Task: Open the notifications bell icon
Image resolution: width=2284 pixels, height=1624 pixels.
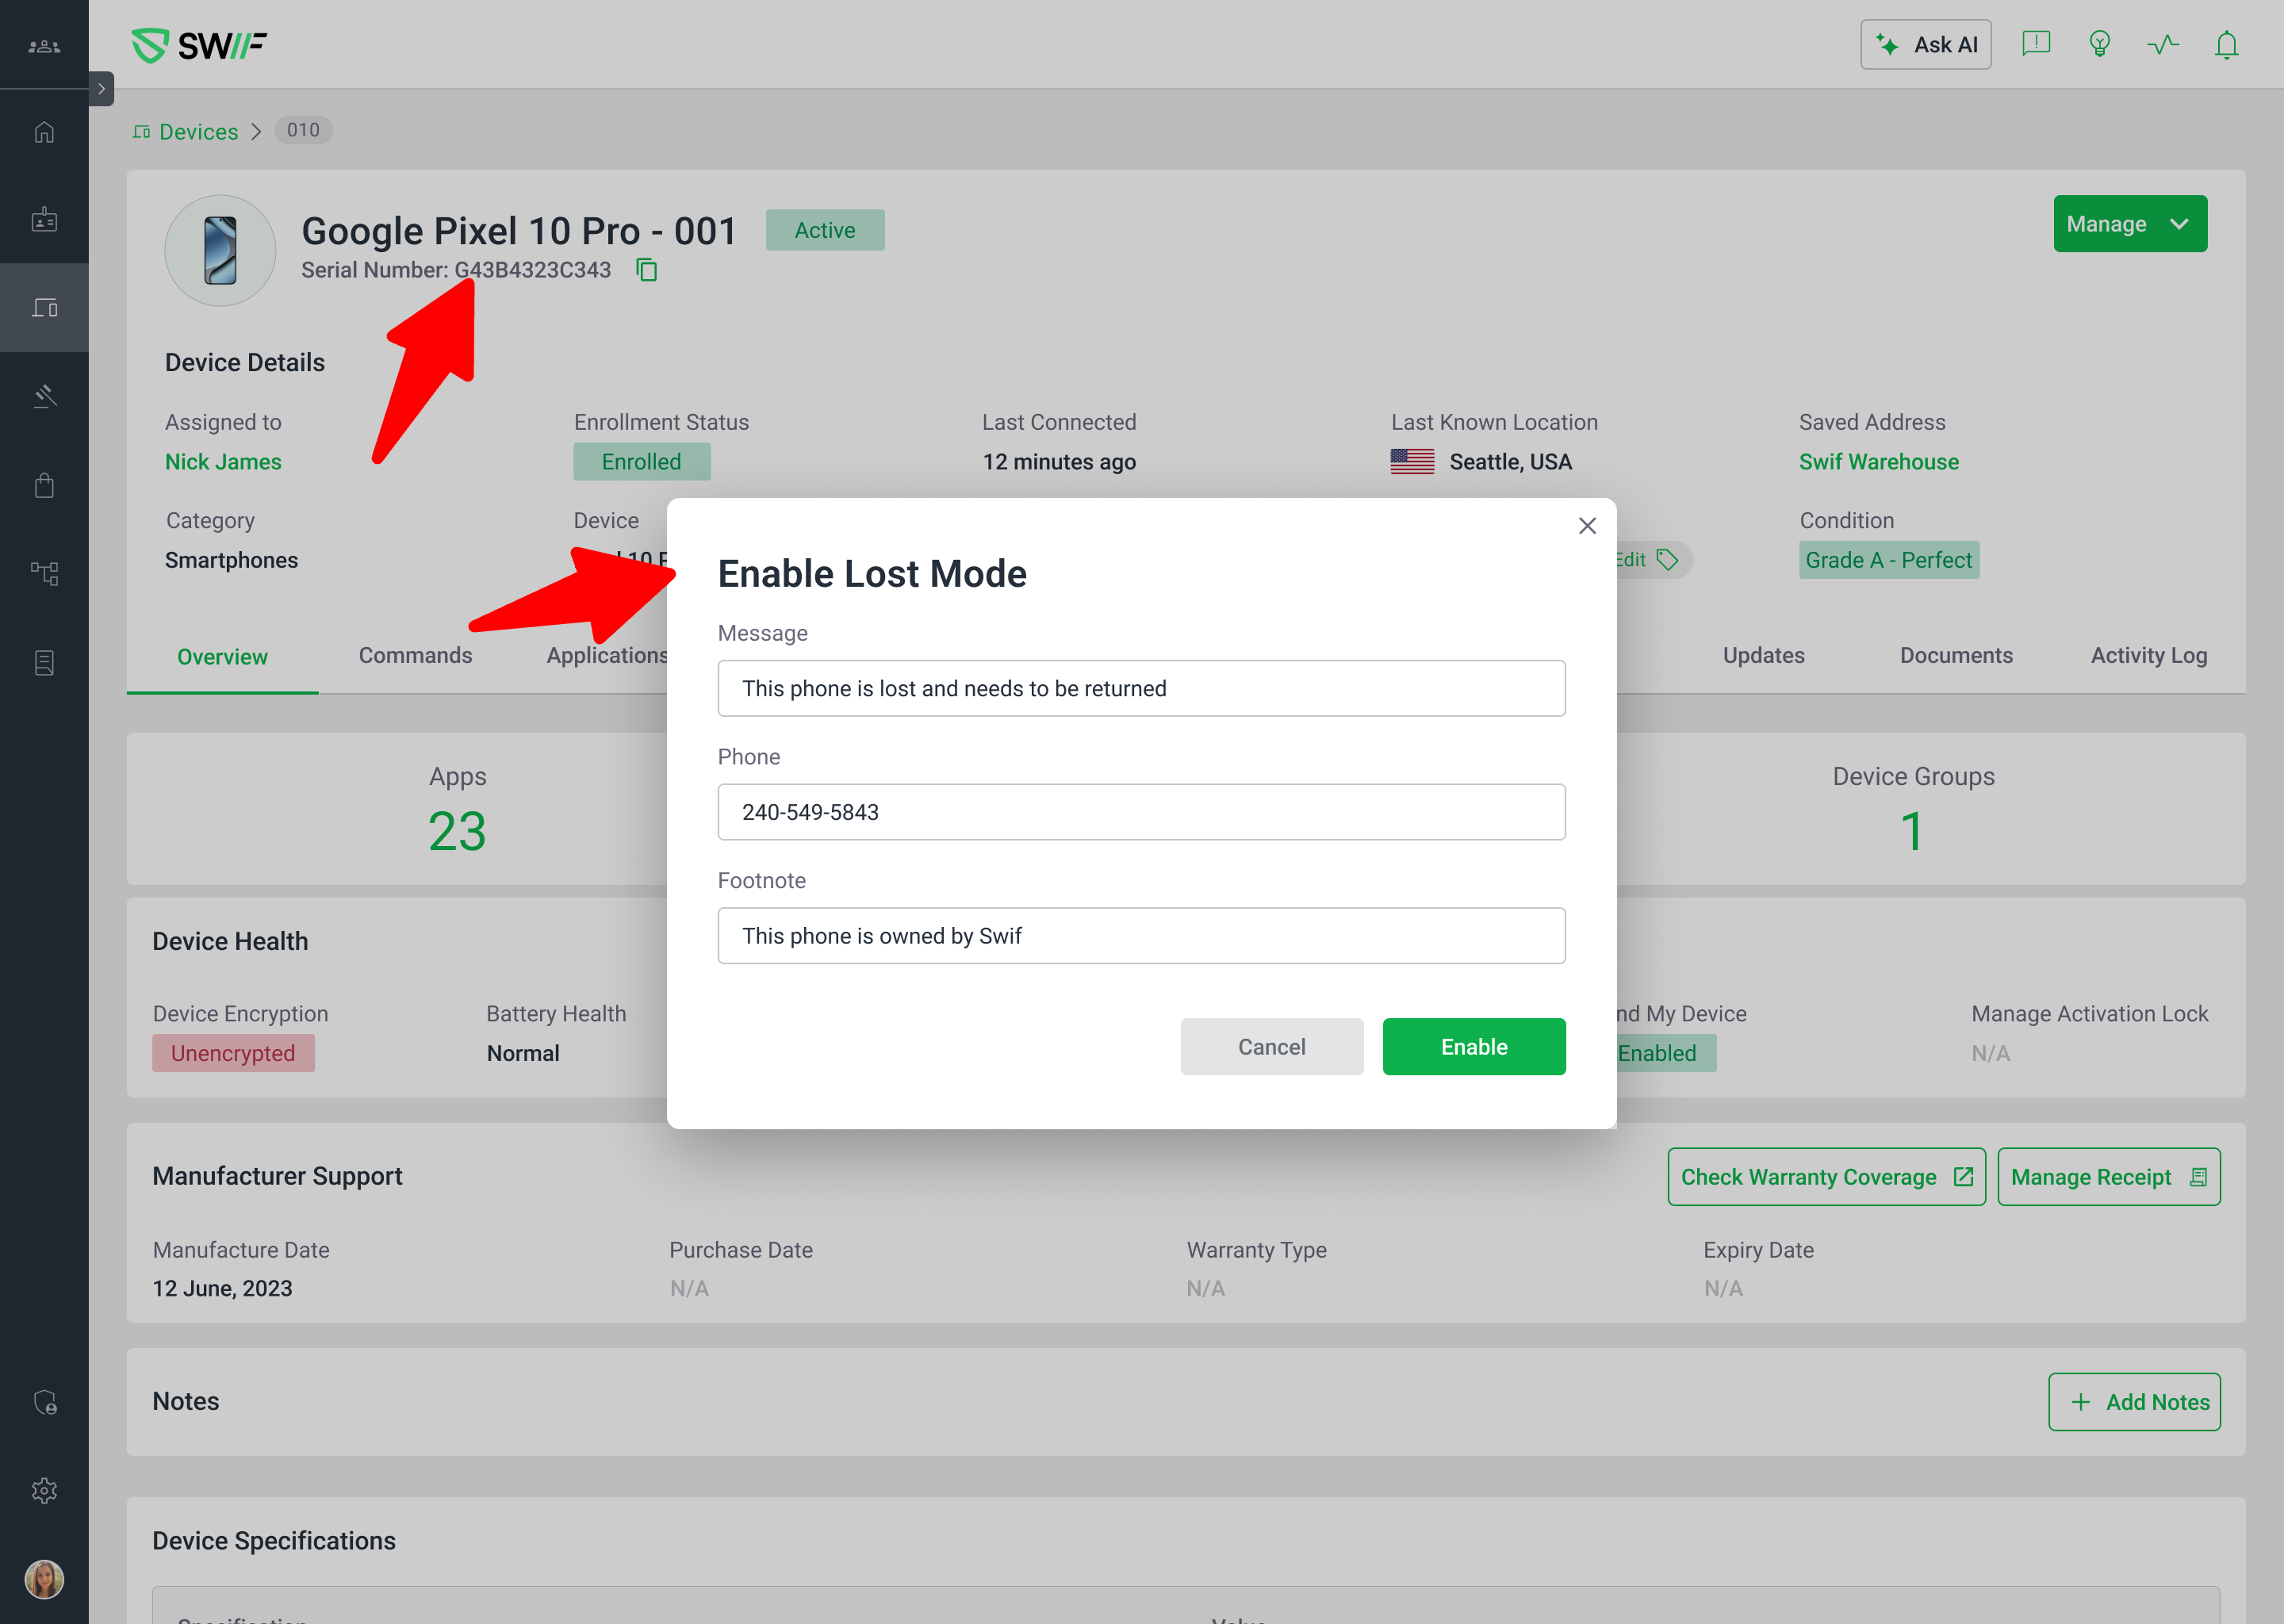Action: coord(2226,45)
